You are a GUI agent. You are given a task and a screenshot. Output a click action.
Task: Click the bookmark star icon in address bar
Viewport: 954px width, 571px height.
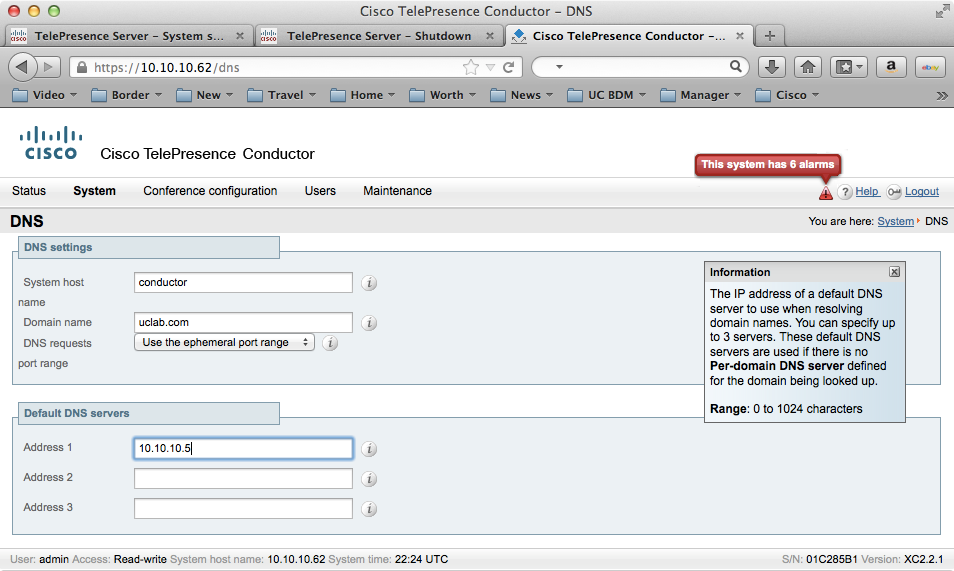[470, 67]
